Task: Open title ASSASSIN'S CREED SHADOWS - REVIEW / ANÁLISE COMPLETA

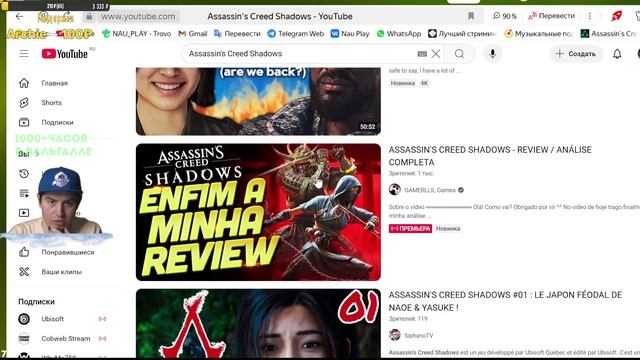Action: 490,156
